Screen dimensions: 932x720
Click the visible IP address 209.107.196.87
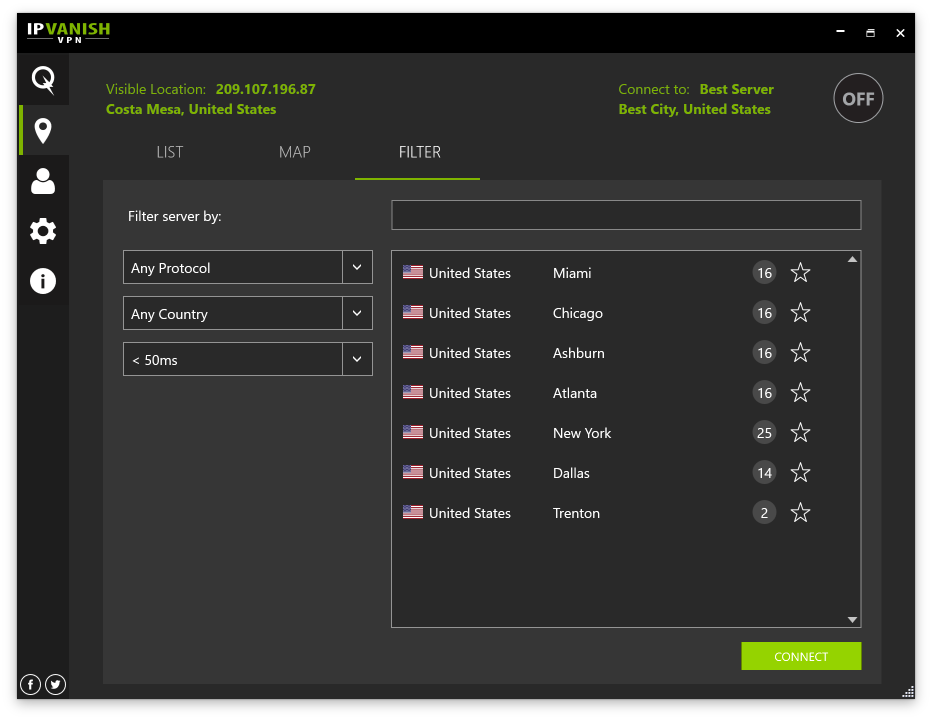[266, 89]
